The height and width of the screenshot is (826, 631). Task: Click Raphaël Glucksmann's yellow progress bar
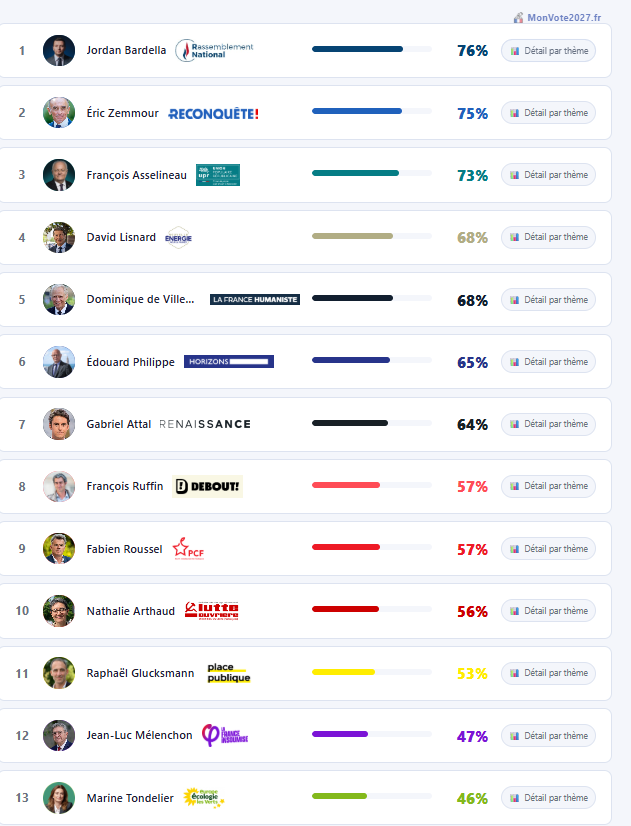tap(343, 672)
